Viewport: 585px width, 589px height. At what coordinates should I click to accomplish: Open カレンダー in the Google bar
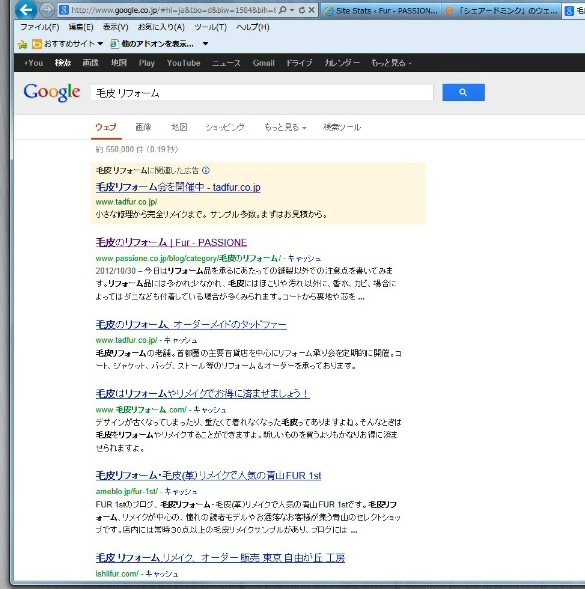tap(342, 63)
